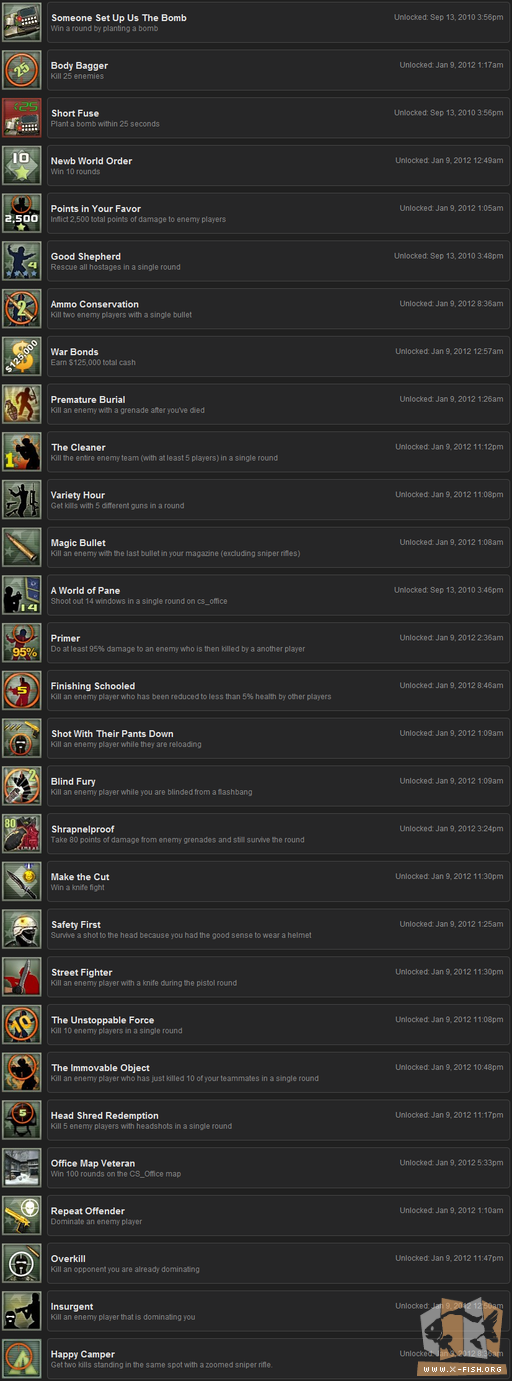The width and height of the screenshot is (512, 1381).
Task: Click the Magic Bullet achievement icon
Action: click(22, 548)
